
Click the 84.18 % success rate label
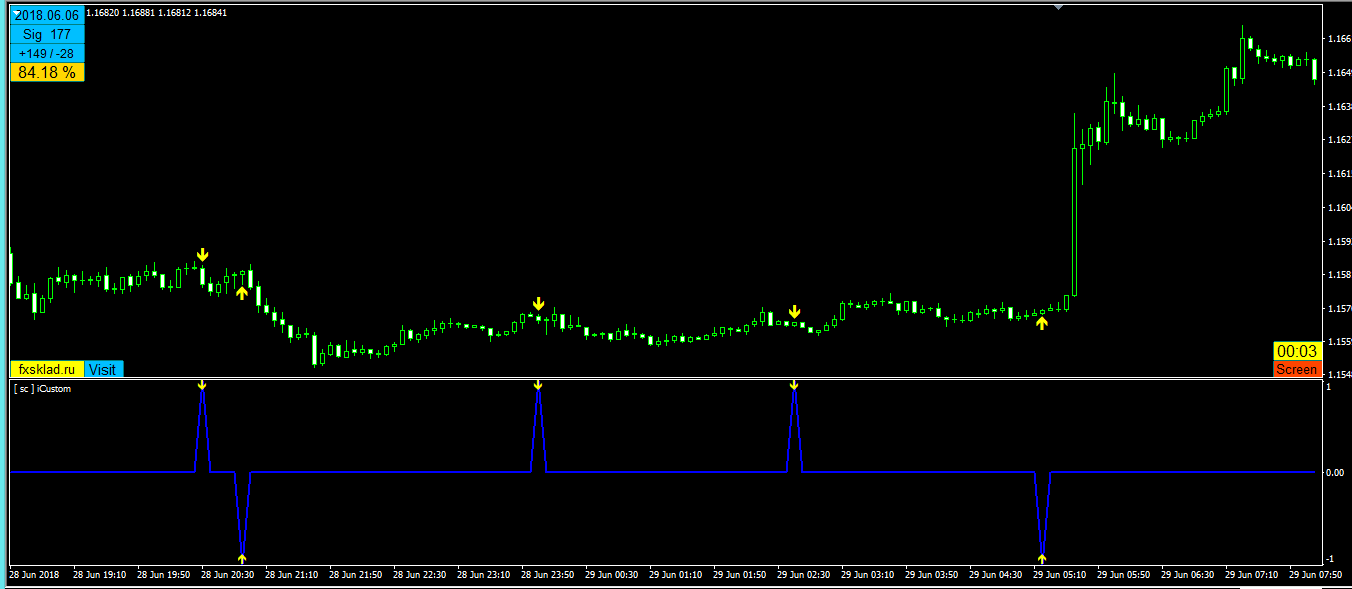tap(47, 72)
